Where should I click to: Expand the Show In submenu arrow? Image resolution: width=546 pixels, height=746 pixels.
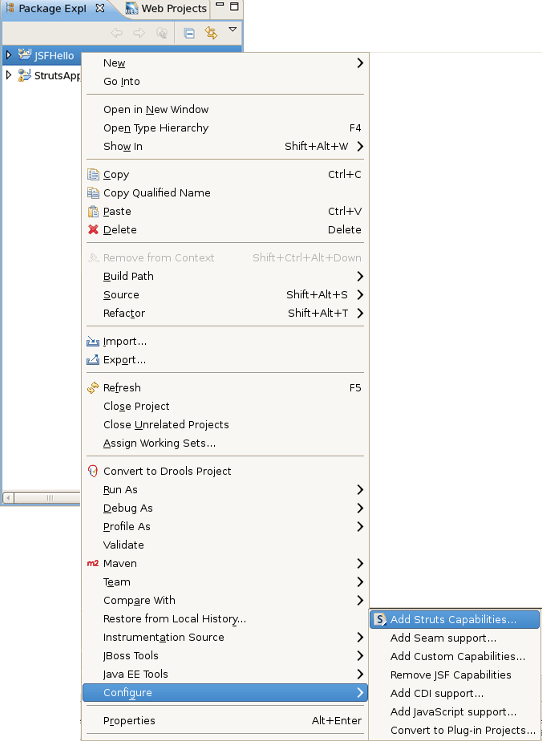(x=360, y=146)
